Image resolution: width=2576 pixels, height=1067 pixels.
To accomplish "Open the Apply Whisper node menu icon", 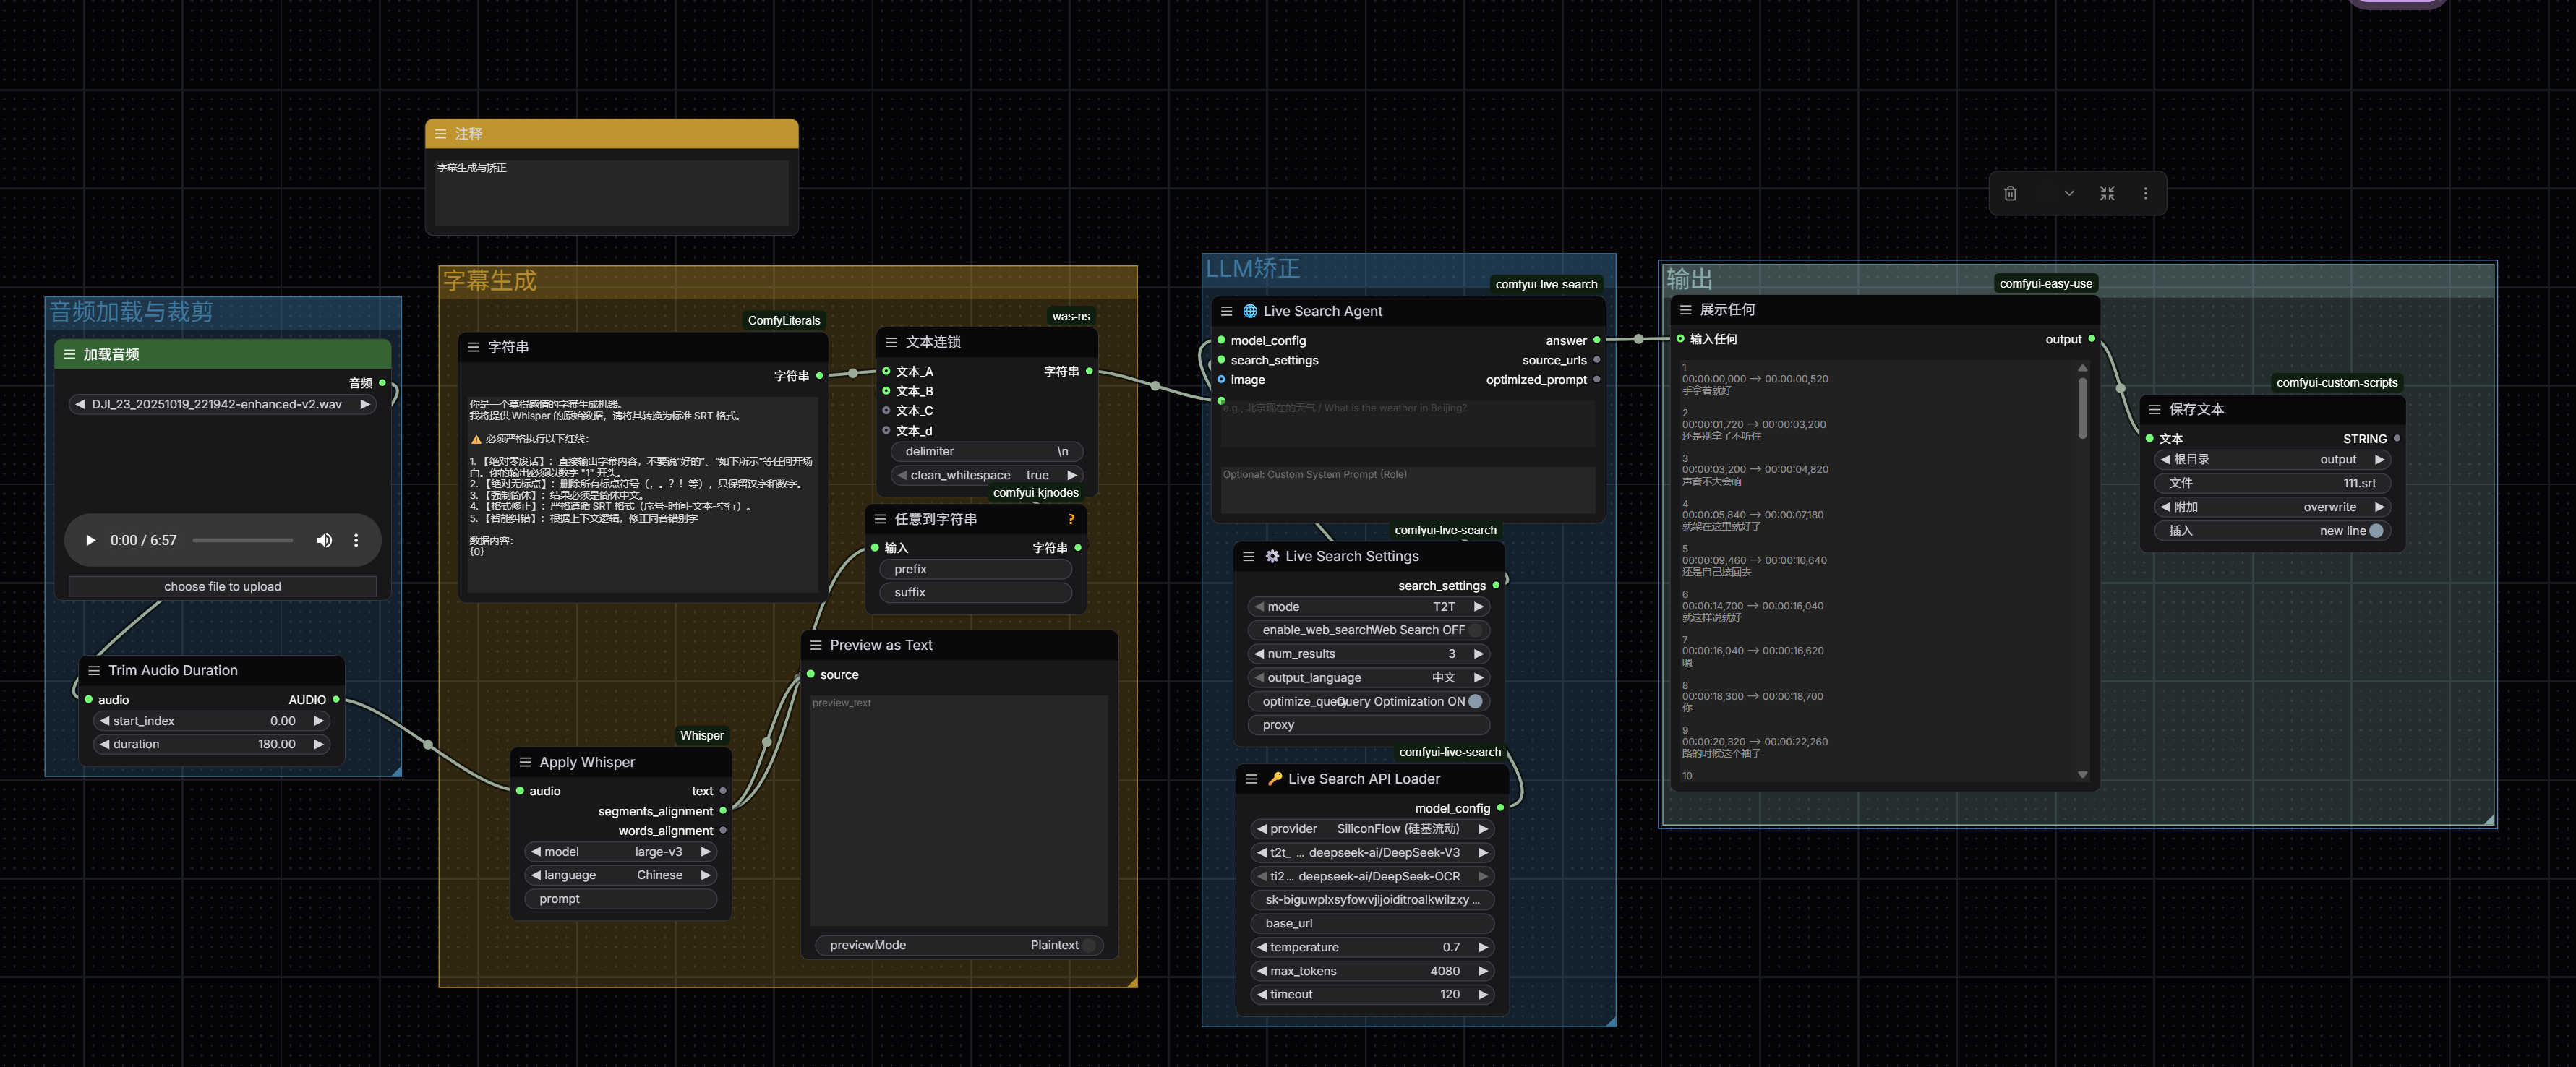I will (x=525, y=762).
